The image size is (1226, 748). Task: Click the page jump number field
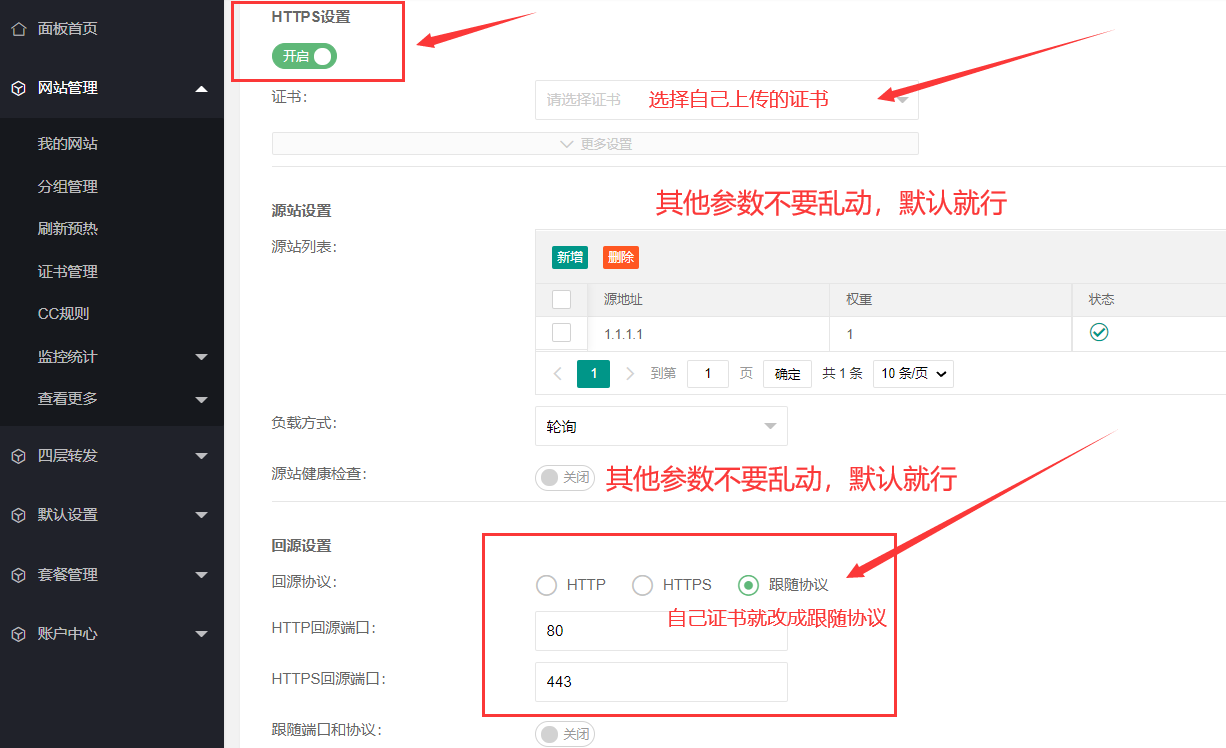[x=708, y=374]
